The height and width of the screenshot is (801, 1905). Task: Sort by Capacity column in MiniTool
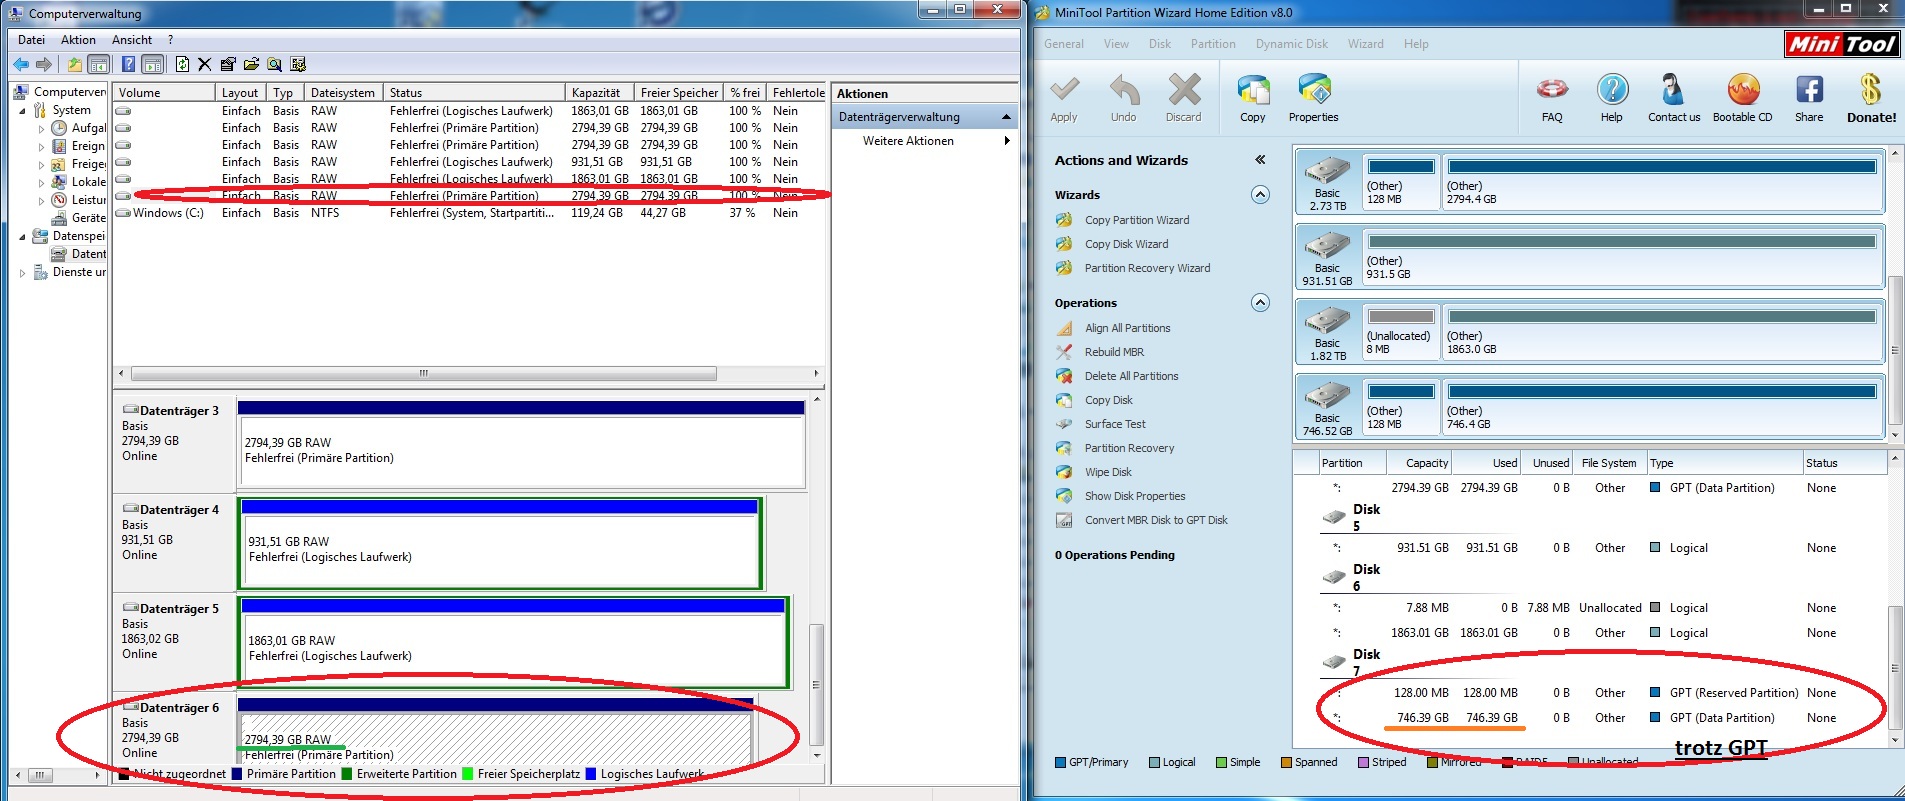(x=1419, y=463)
